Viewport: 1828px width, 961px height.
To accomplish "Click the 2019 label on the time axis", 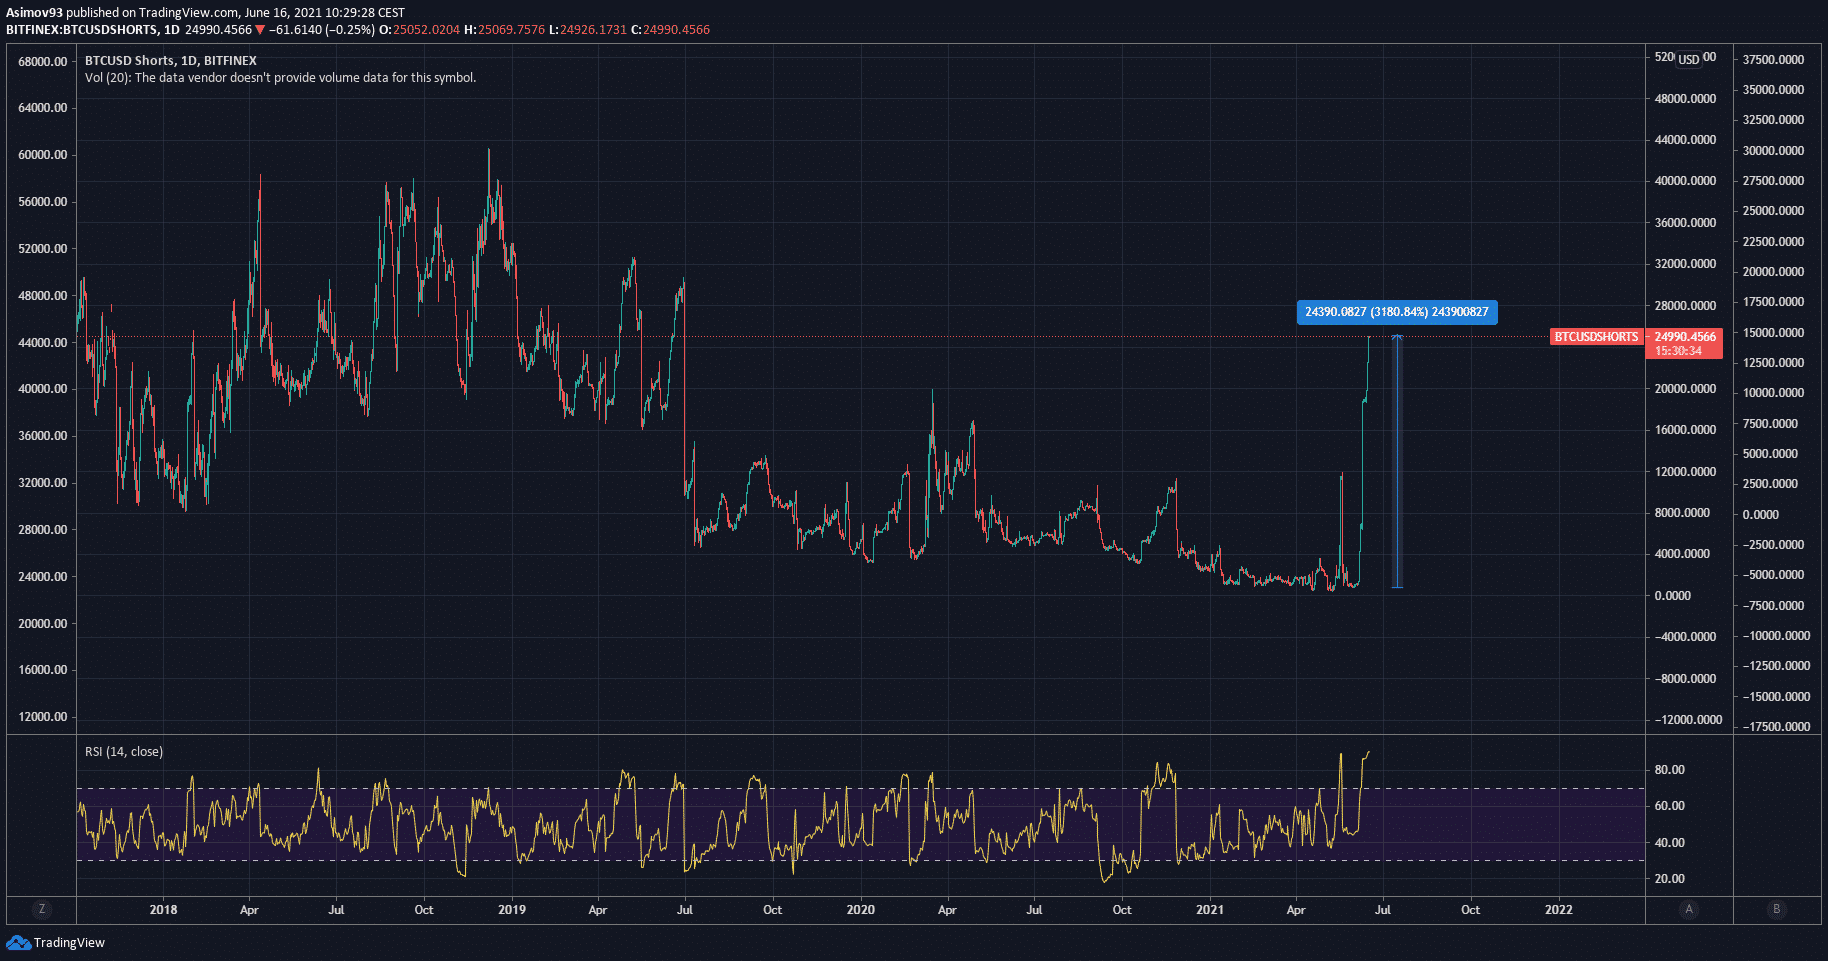I will (511, 910).
